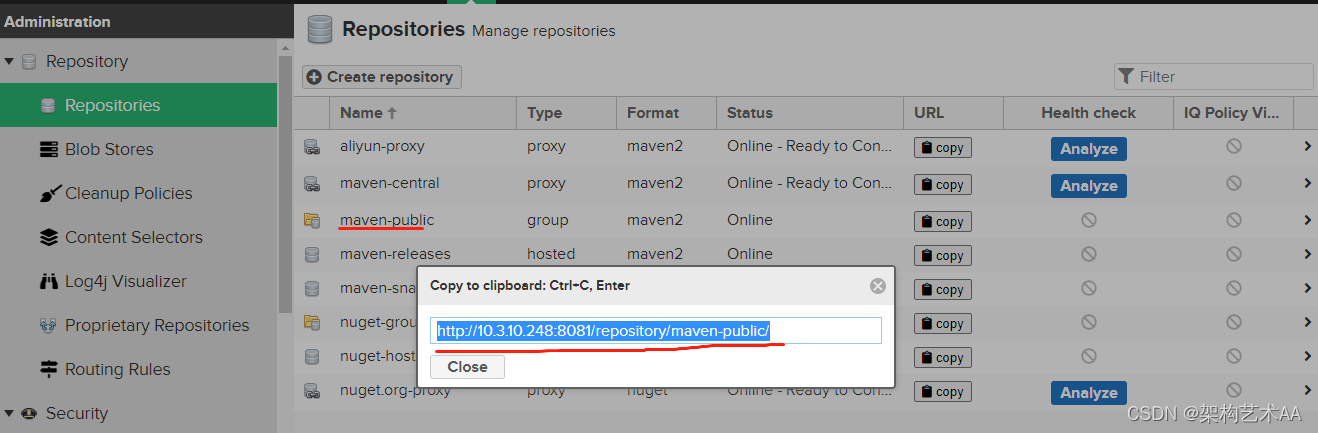Open maven-public row details arrow
The height and width of the screenshot is (433, 1318).
(x=1307, y=220)
